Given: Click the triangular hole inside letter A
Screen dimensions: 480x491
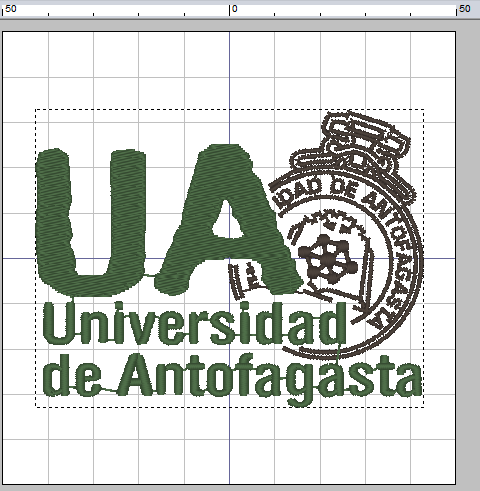Looking at the screenshot, I should [229, 221].
